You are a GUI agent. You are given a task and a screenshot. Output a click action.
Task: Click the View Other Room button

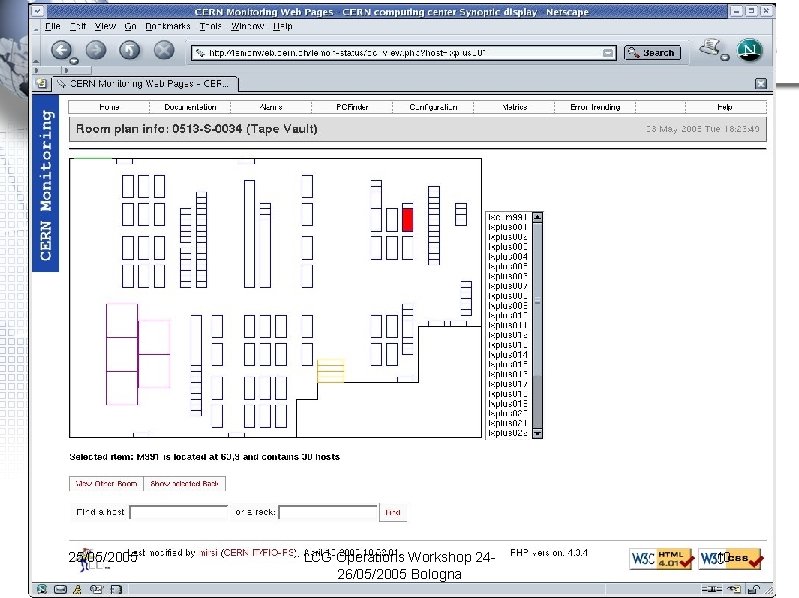(106, 483)
